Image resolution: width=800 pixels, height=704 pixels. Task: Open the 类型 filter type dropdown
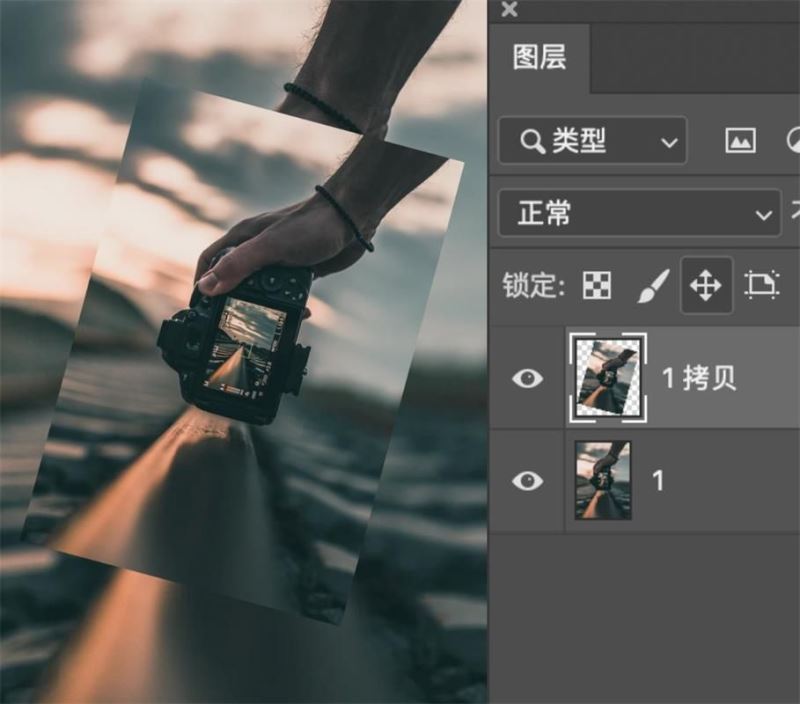[592, 141]
